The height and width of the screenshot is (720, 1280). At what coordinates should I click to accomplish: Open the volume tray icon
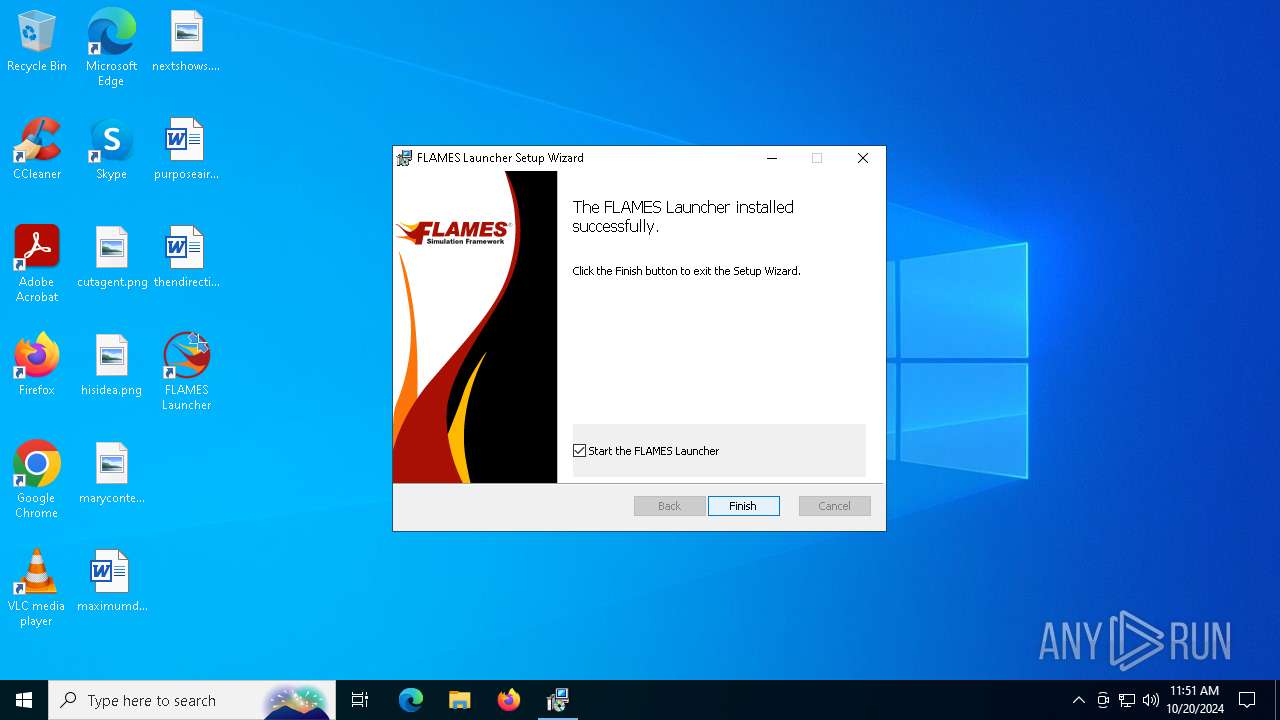tap(1151, 700)
